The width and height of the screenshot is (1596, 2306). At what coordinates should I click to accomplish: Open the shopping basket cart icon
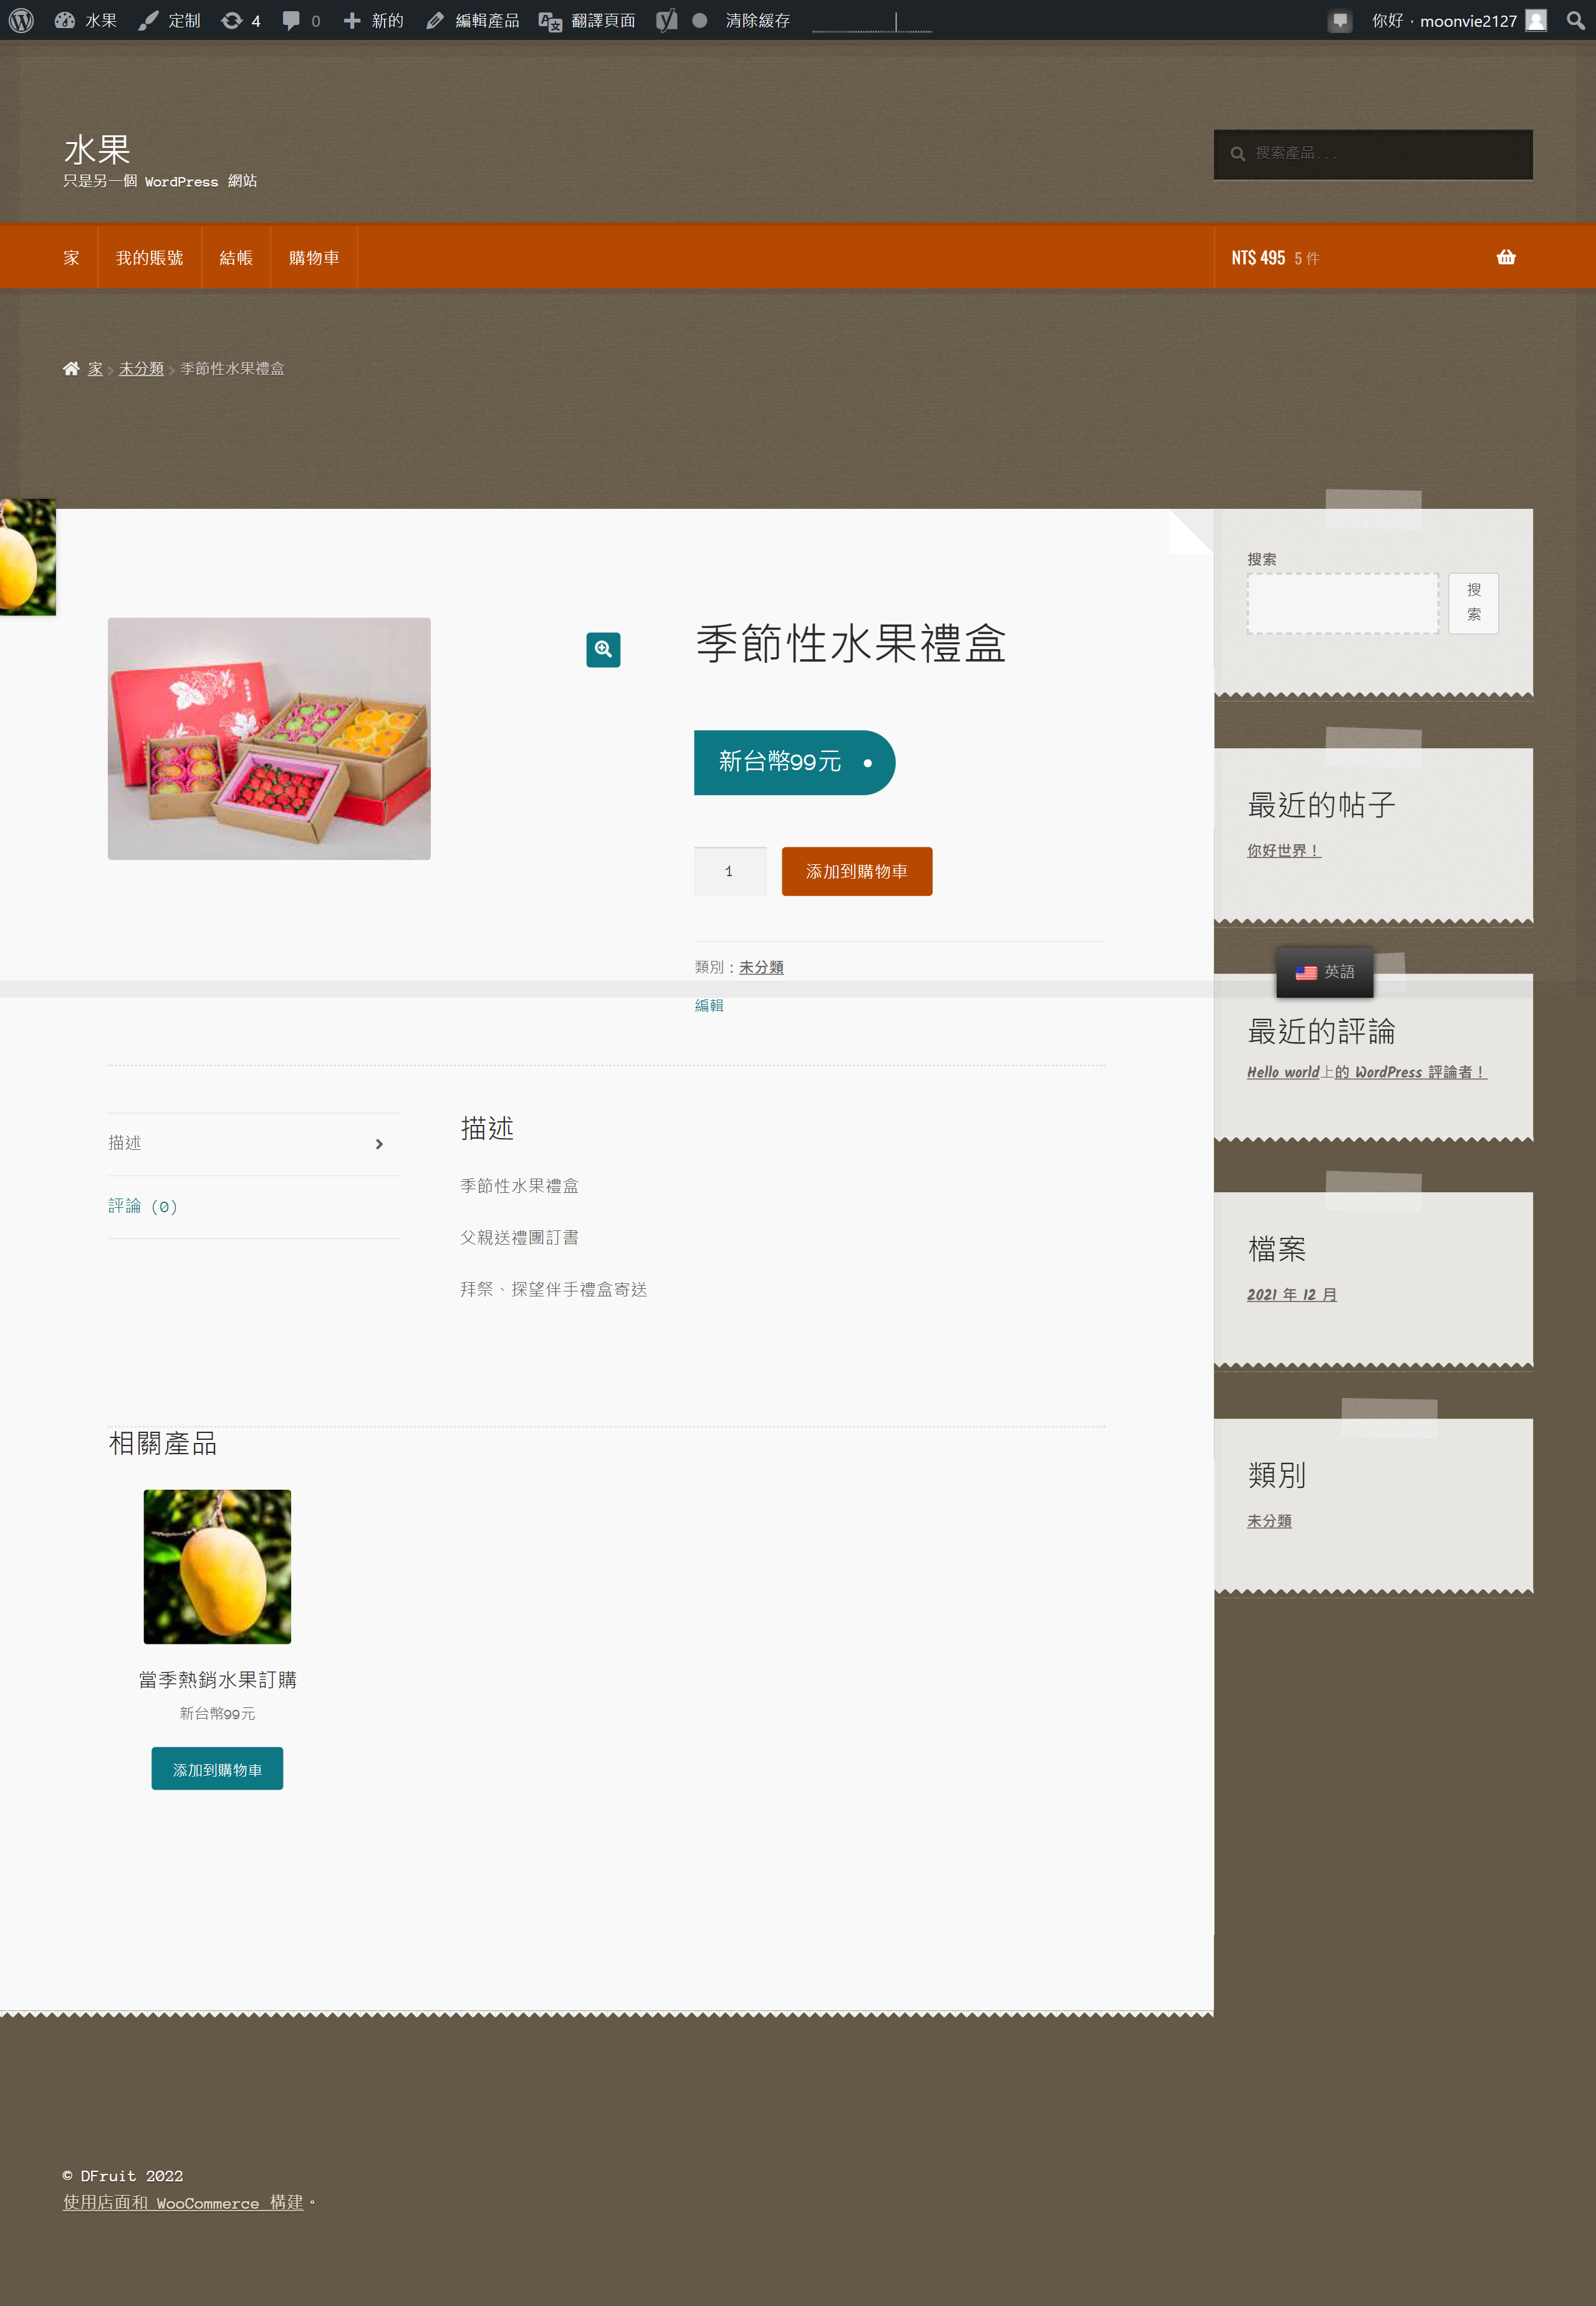pyautogui.click(x=1505, y=258)
